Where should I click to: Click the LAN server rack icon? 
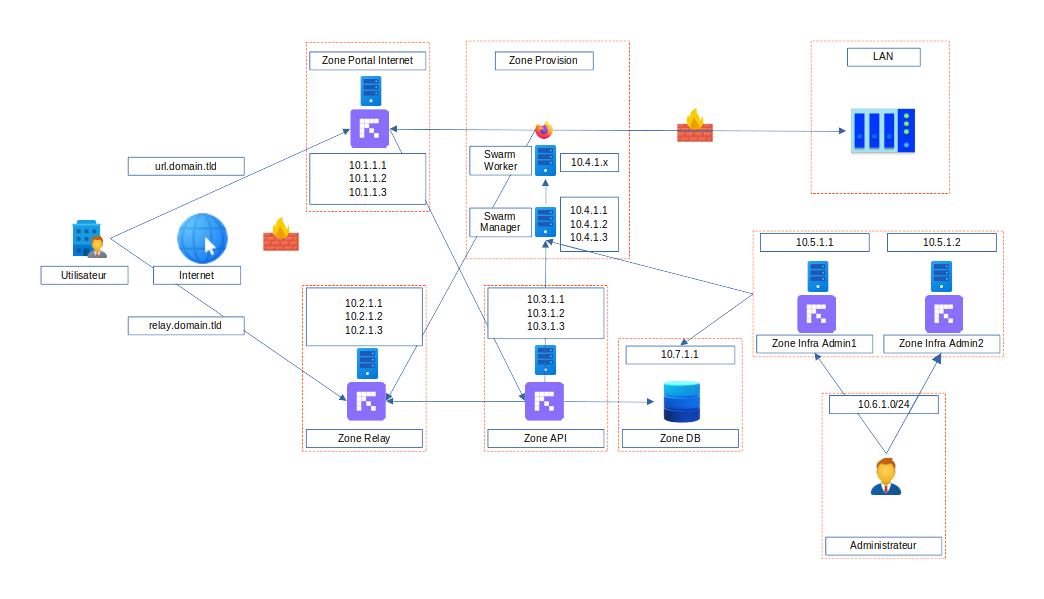[x=882, y=131]
